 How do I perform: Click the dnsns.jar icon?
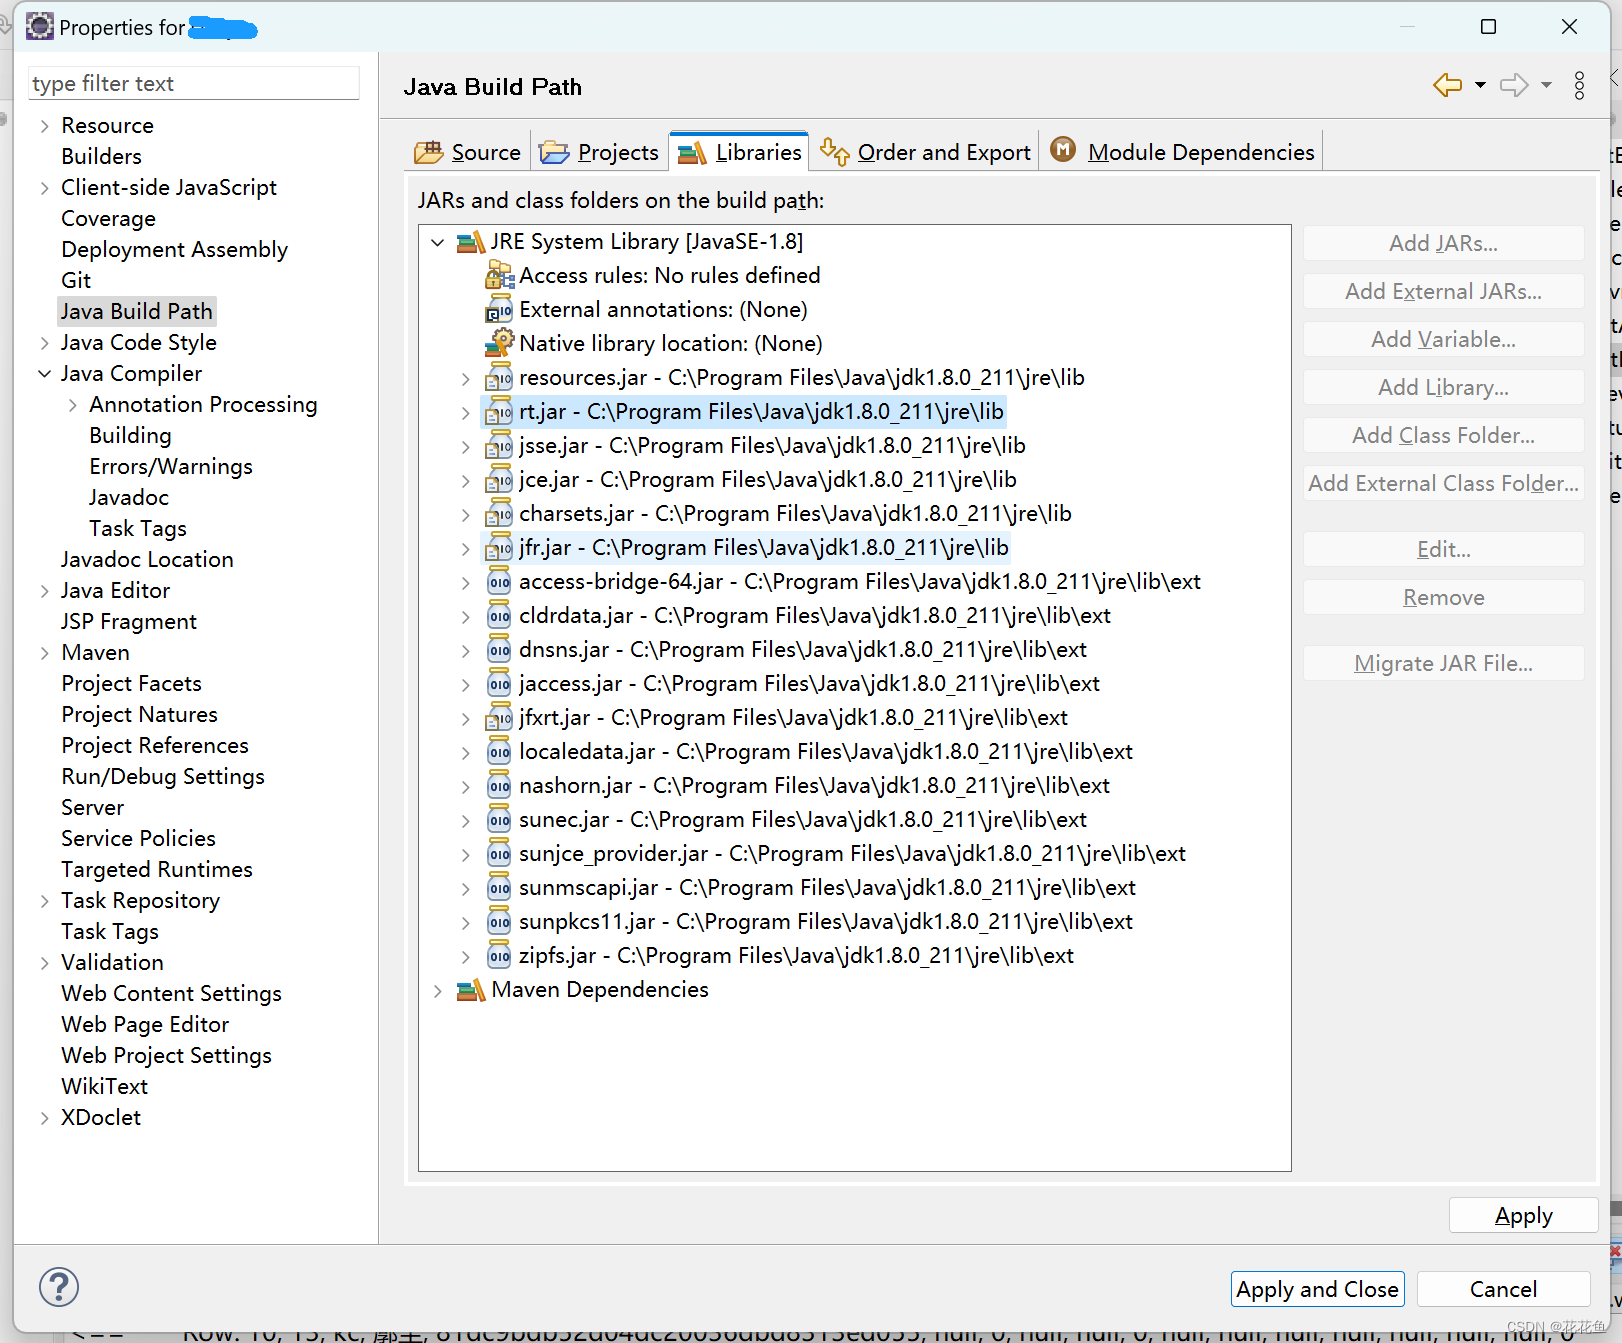pyautogui.click(x=499, y=650)
